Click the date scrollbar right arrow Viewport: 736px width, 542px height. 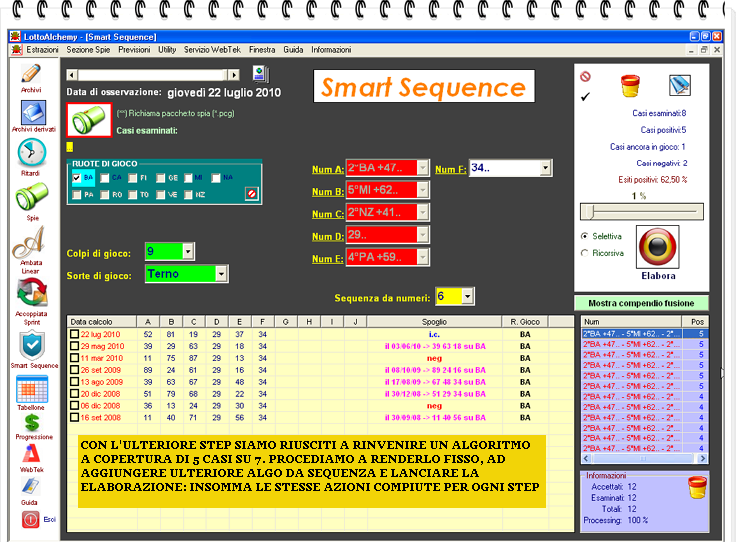point(233,75)
